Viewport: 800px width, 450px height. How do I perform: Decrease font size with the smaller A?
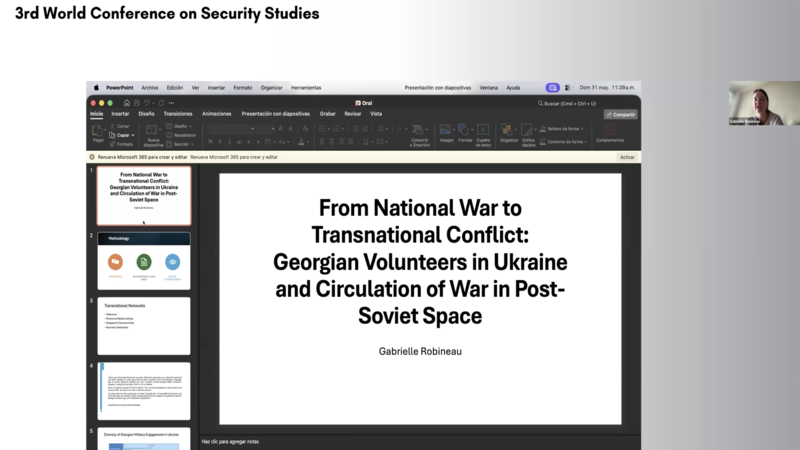point(290,129)
